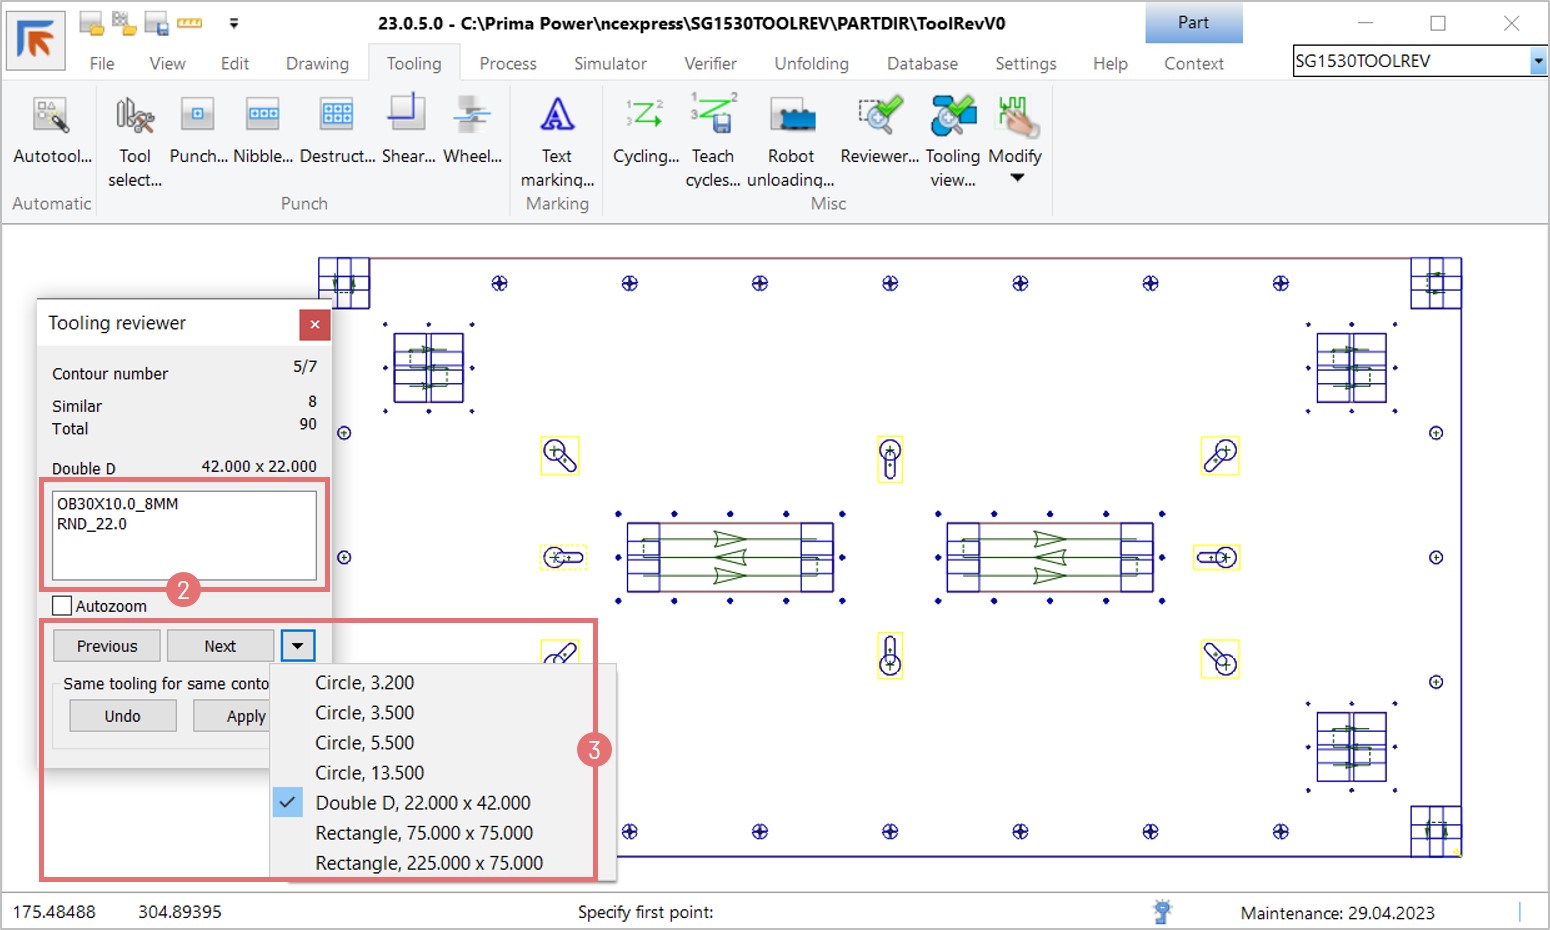This screenshot has height=930, width=1550.
Task: Select the checked Double D contour entry
Action: click(x=422, y=803)
